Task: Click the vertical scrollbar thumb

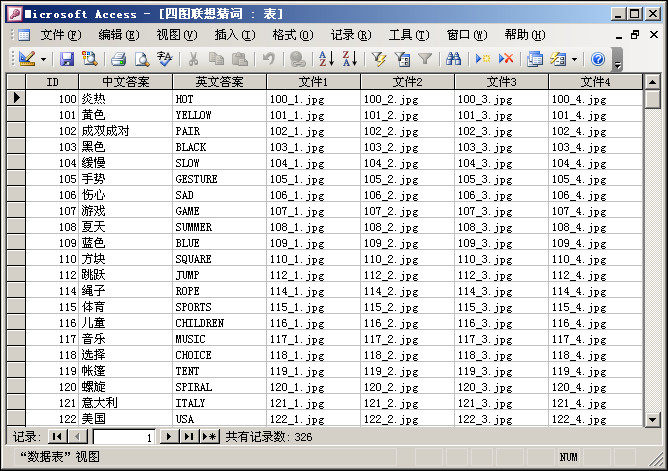Action: (x=652, y=99)
